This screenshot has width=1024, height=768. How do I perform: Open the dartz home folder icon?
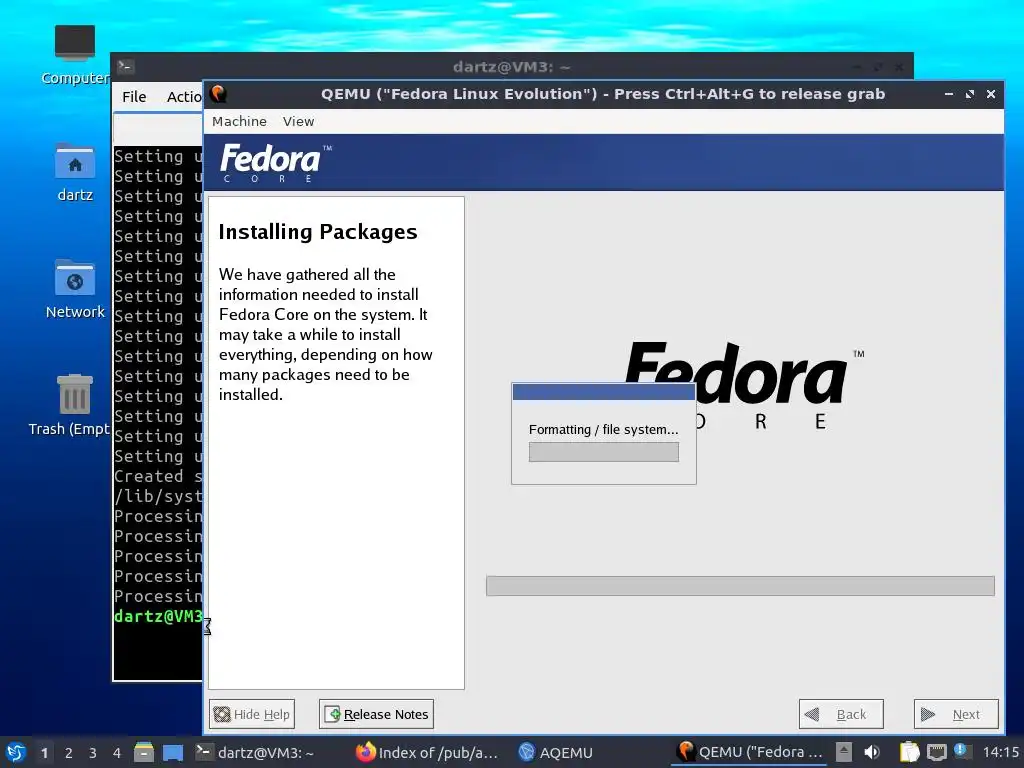pyautogui.click(x=74, y=172)
